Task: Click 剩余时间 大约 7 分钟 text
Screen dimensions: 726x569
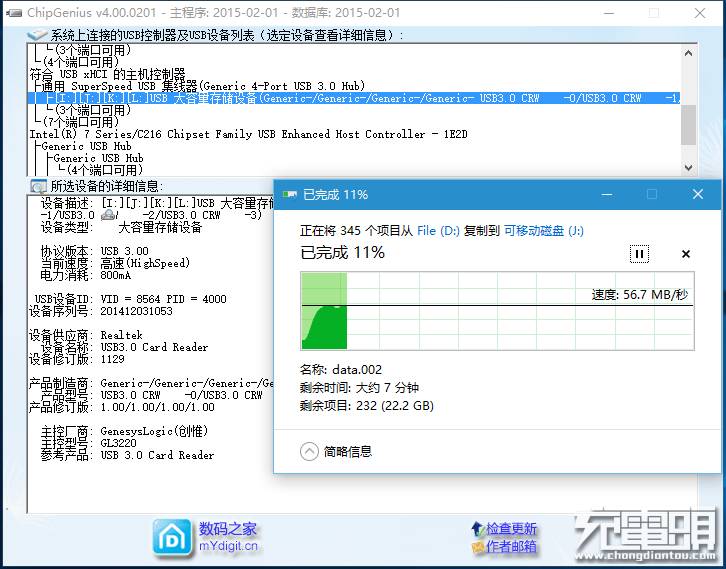Action: coord(359,388)
